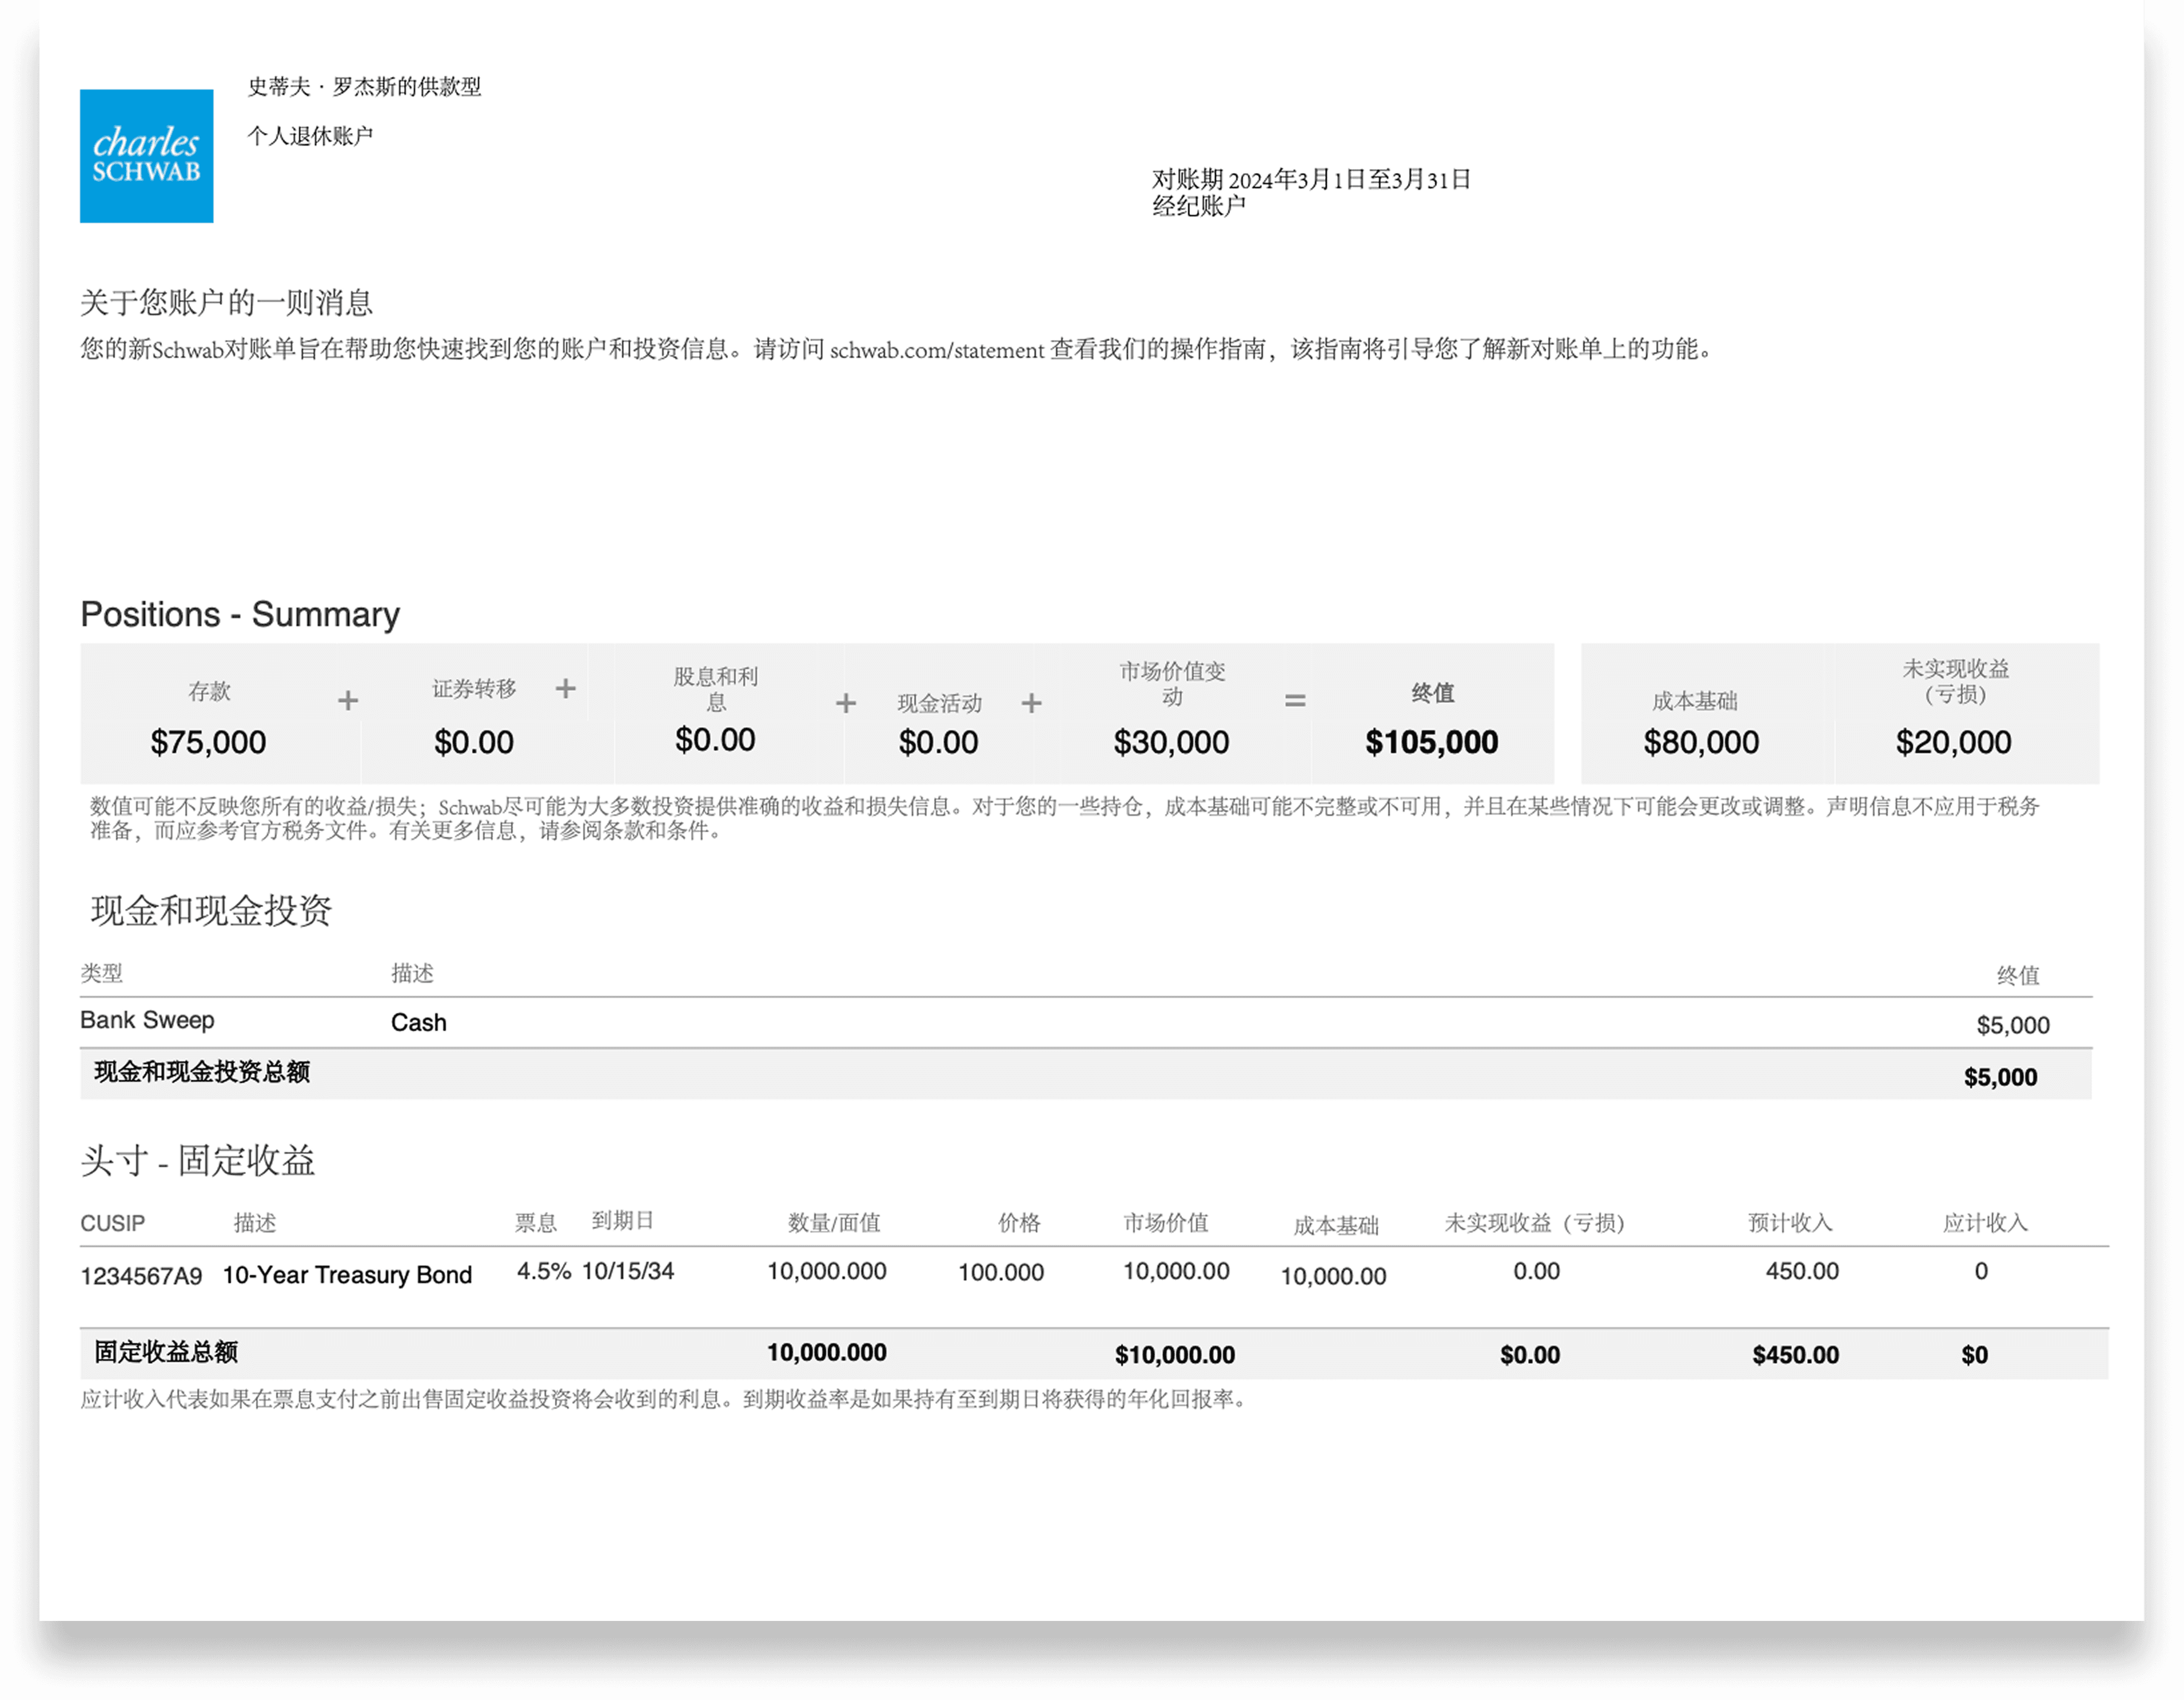This screenshot has height=1700, width=2184.
Task: Click the equals sign before 终值
Action: (1294, 701)
